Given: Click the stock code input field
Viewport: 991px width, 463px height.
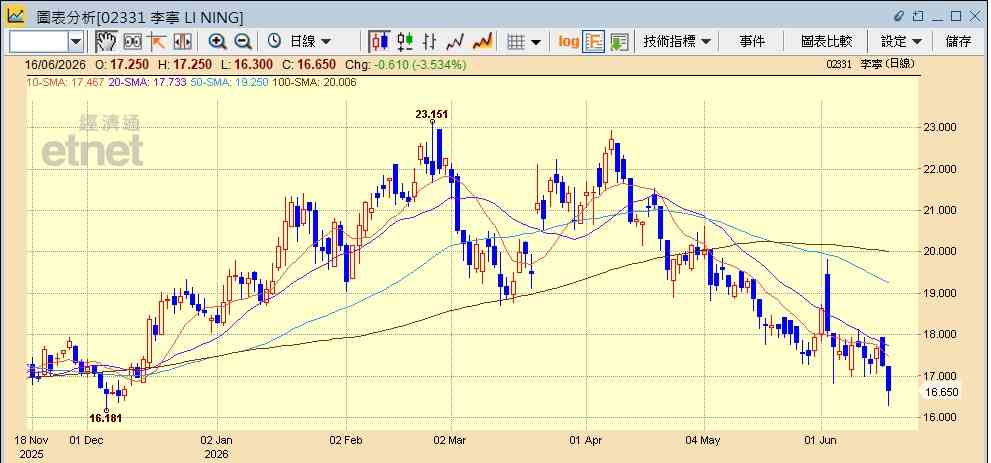Looking at the screenshot, I should point(39,42).
